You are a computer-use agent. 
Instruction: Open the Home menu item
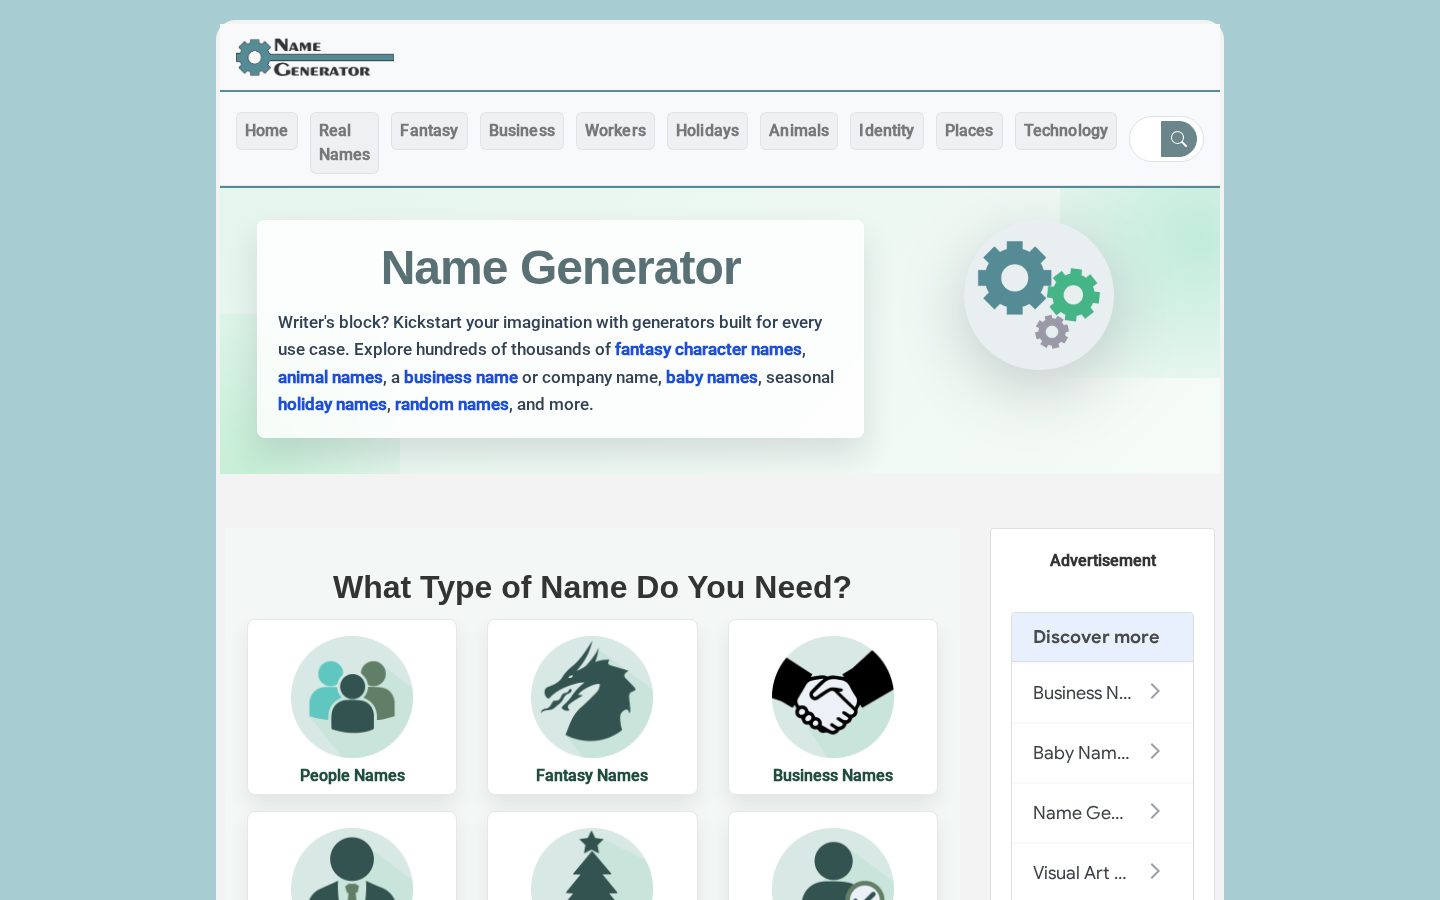pos(266,131)
